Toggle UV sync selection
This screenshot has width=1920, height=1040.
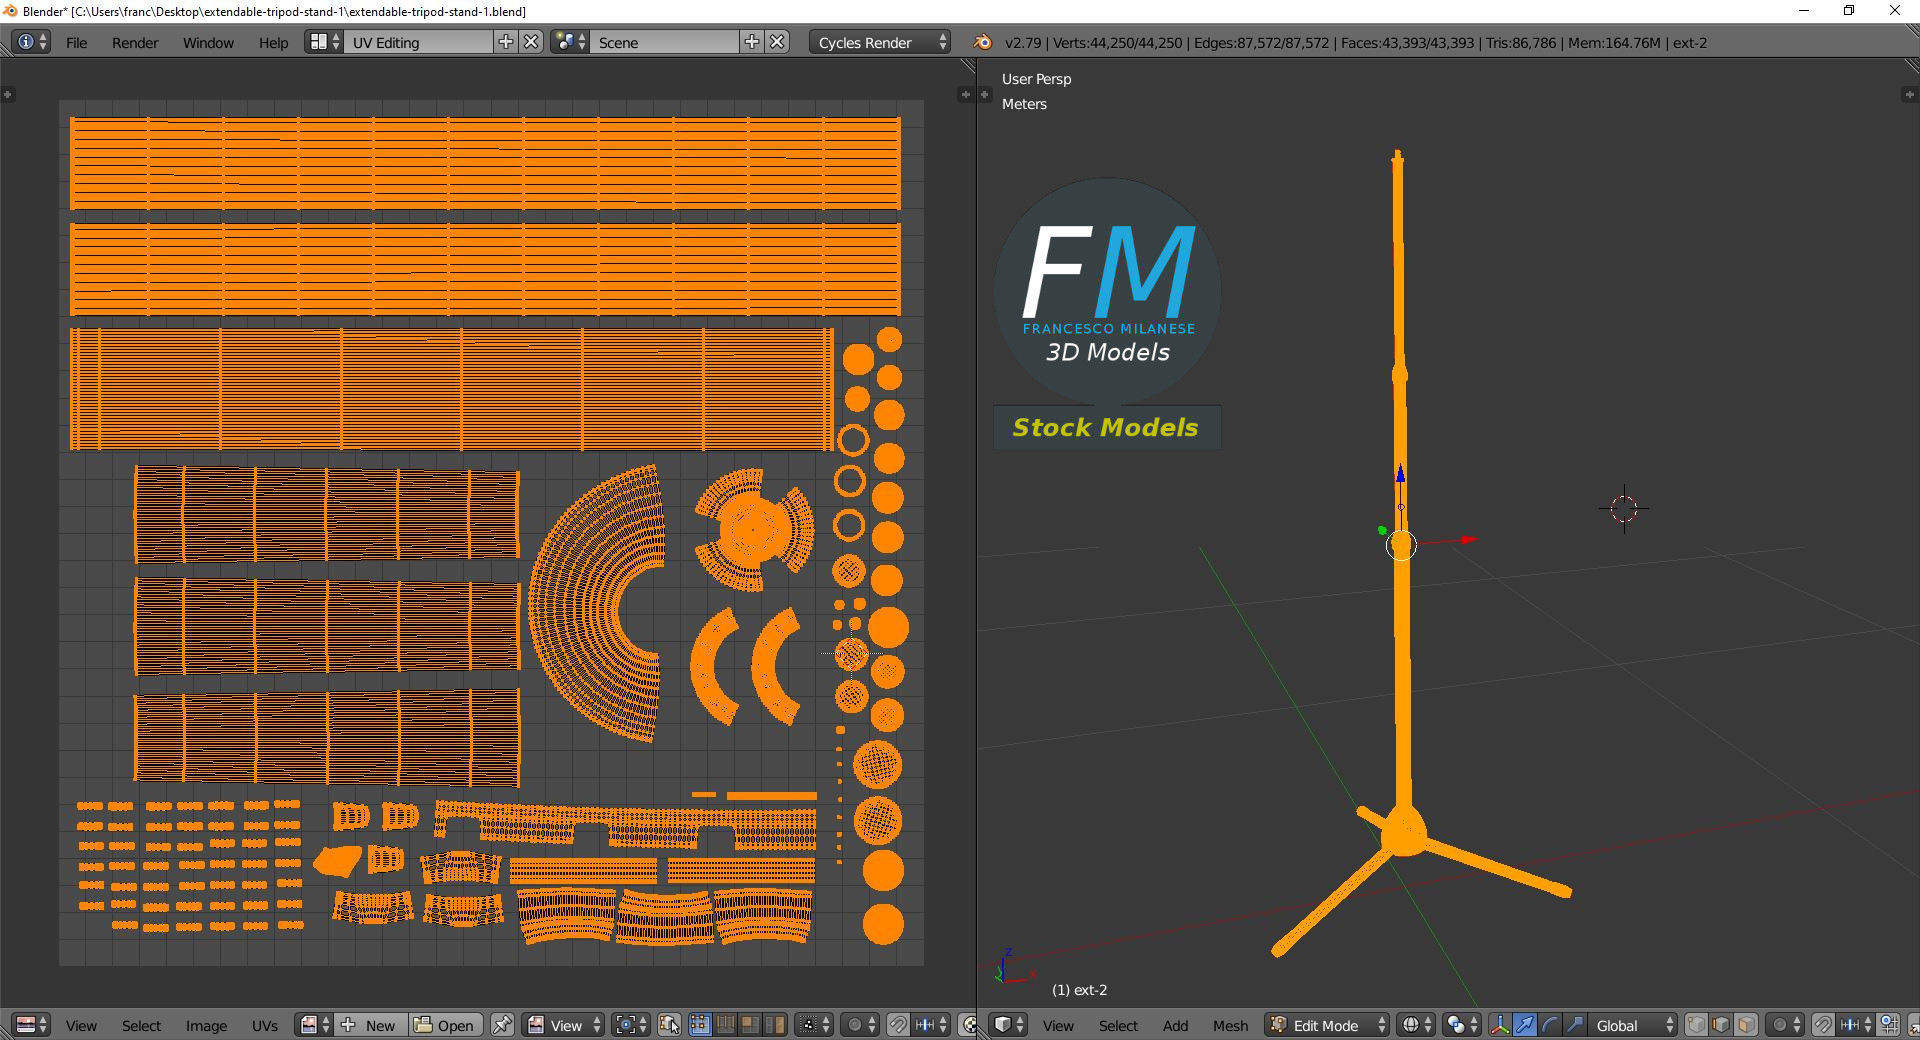tap(669, 1025)
